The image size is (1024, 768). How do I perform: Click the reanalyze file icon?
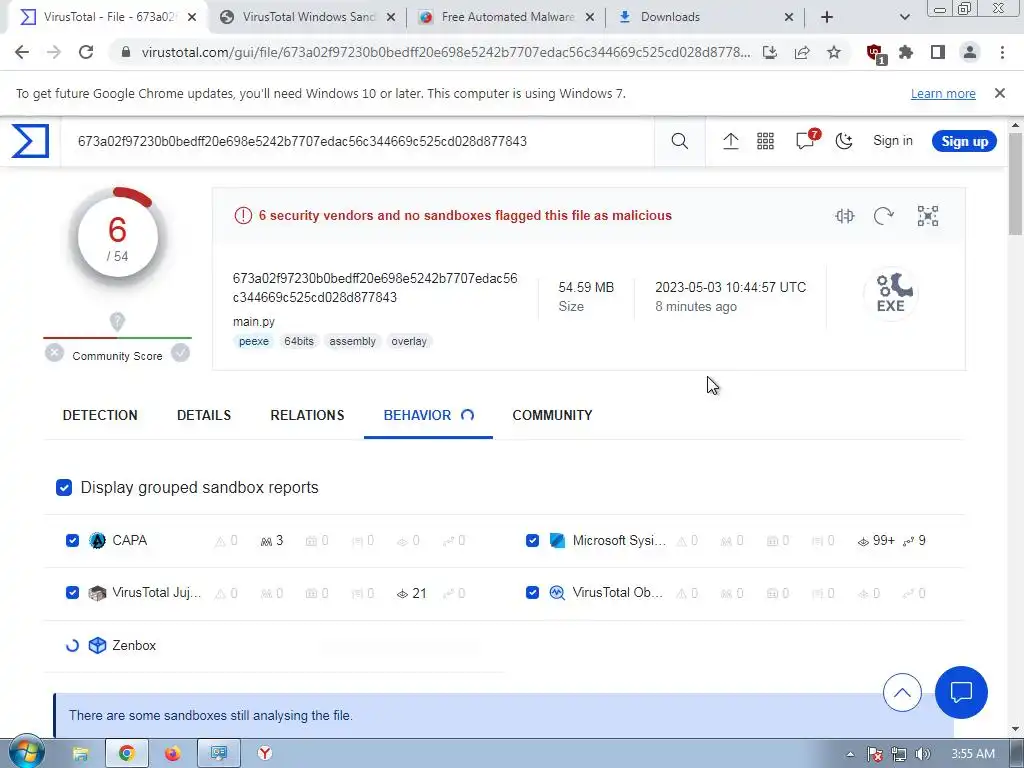tap(884, 216)
